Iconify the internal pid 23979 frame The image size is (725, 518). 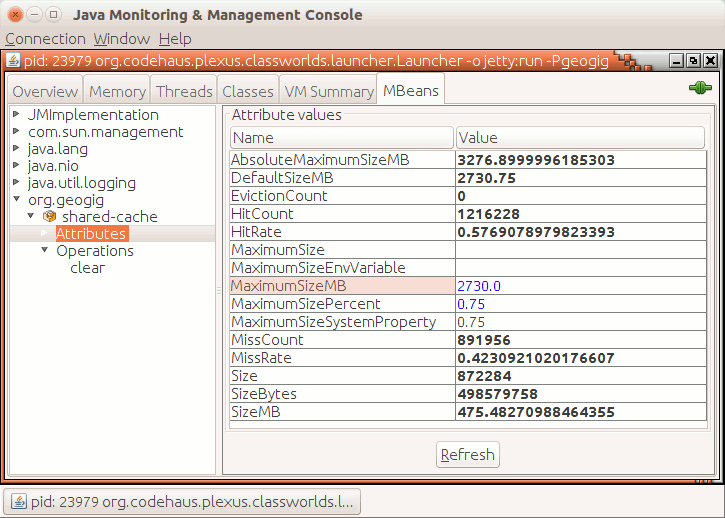pos(676,61)
